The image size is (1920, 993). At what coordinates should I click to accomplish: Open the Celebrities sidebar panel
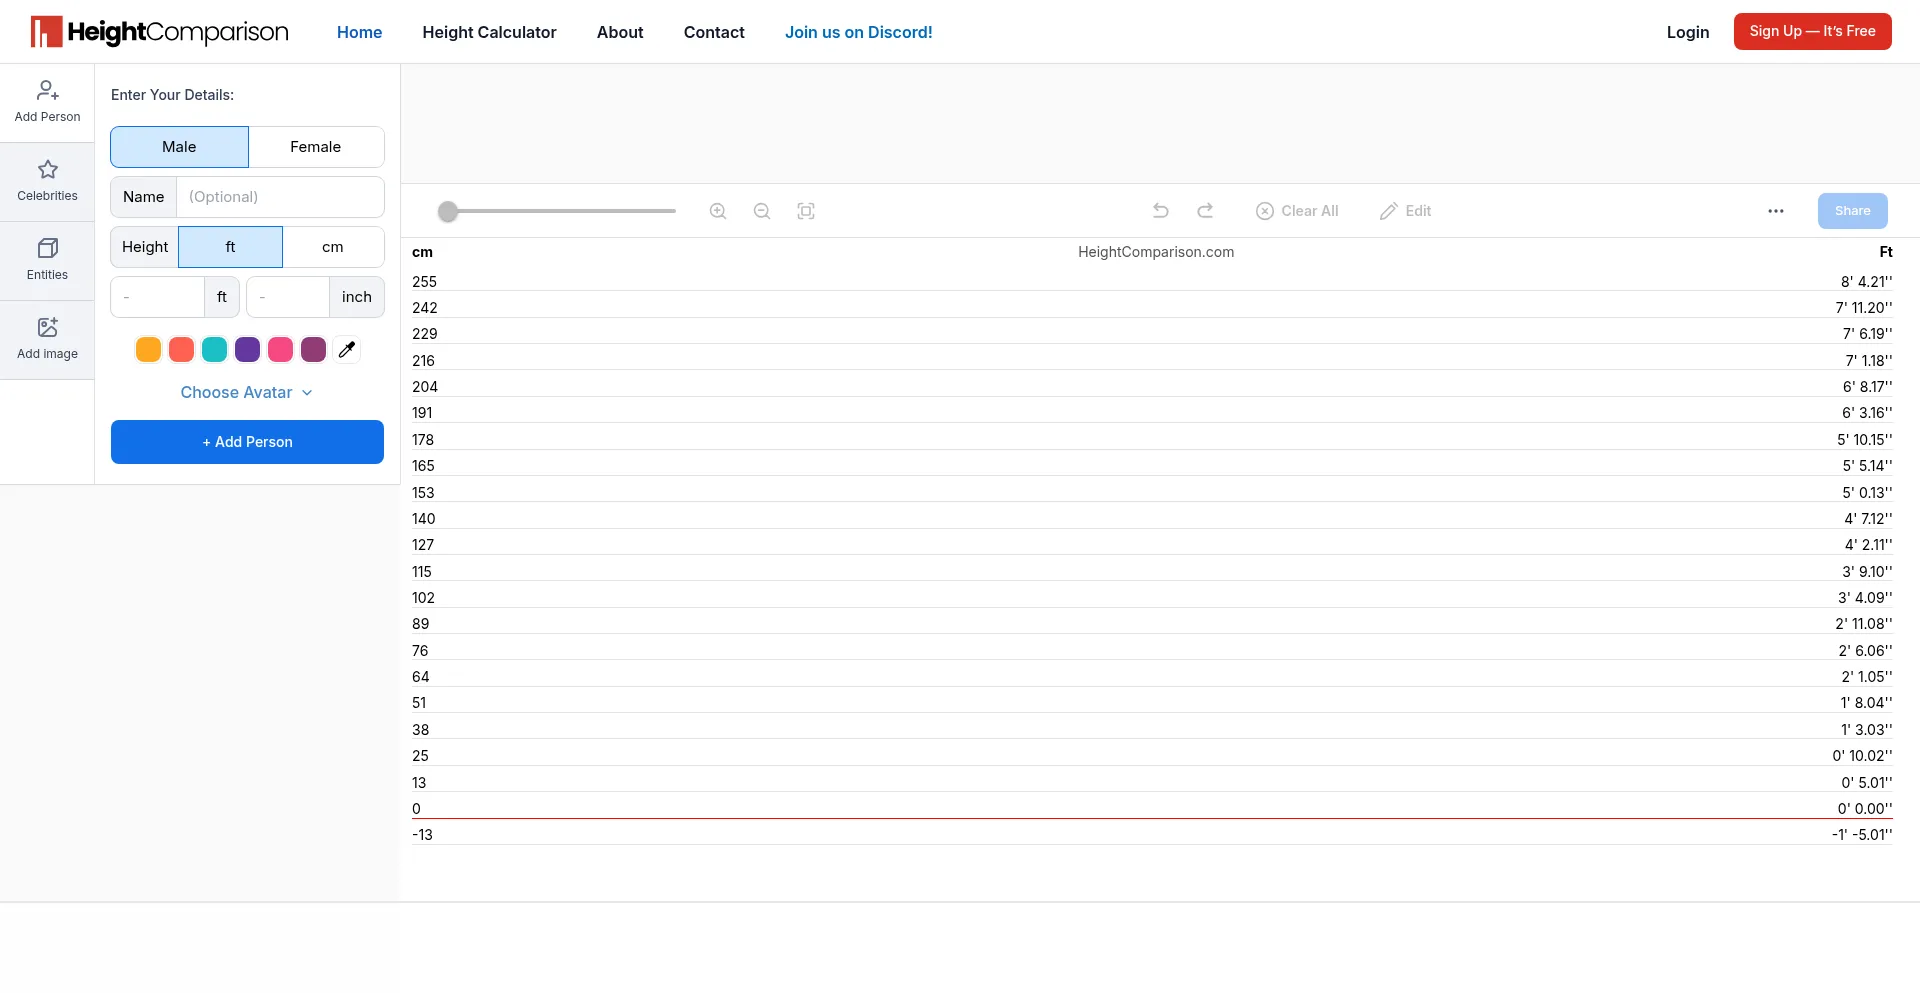(x=47, y=182)
